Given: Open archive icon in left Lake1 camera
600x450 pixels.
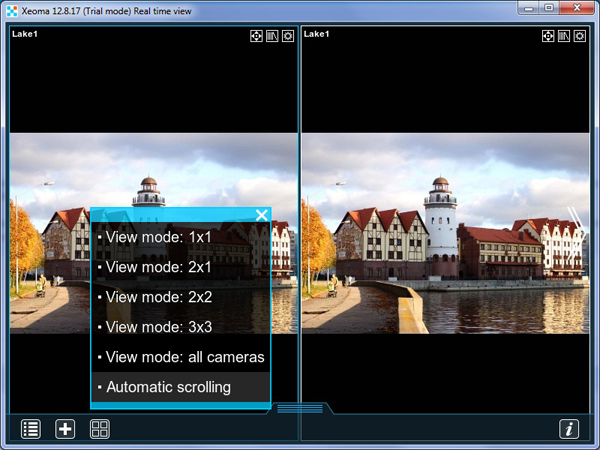Looking at the screenshot, I should click(x=272, y=36).
